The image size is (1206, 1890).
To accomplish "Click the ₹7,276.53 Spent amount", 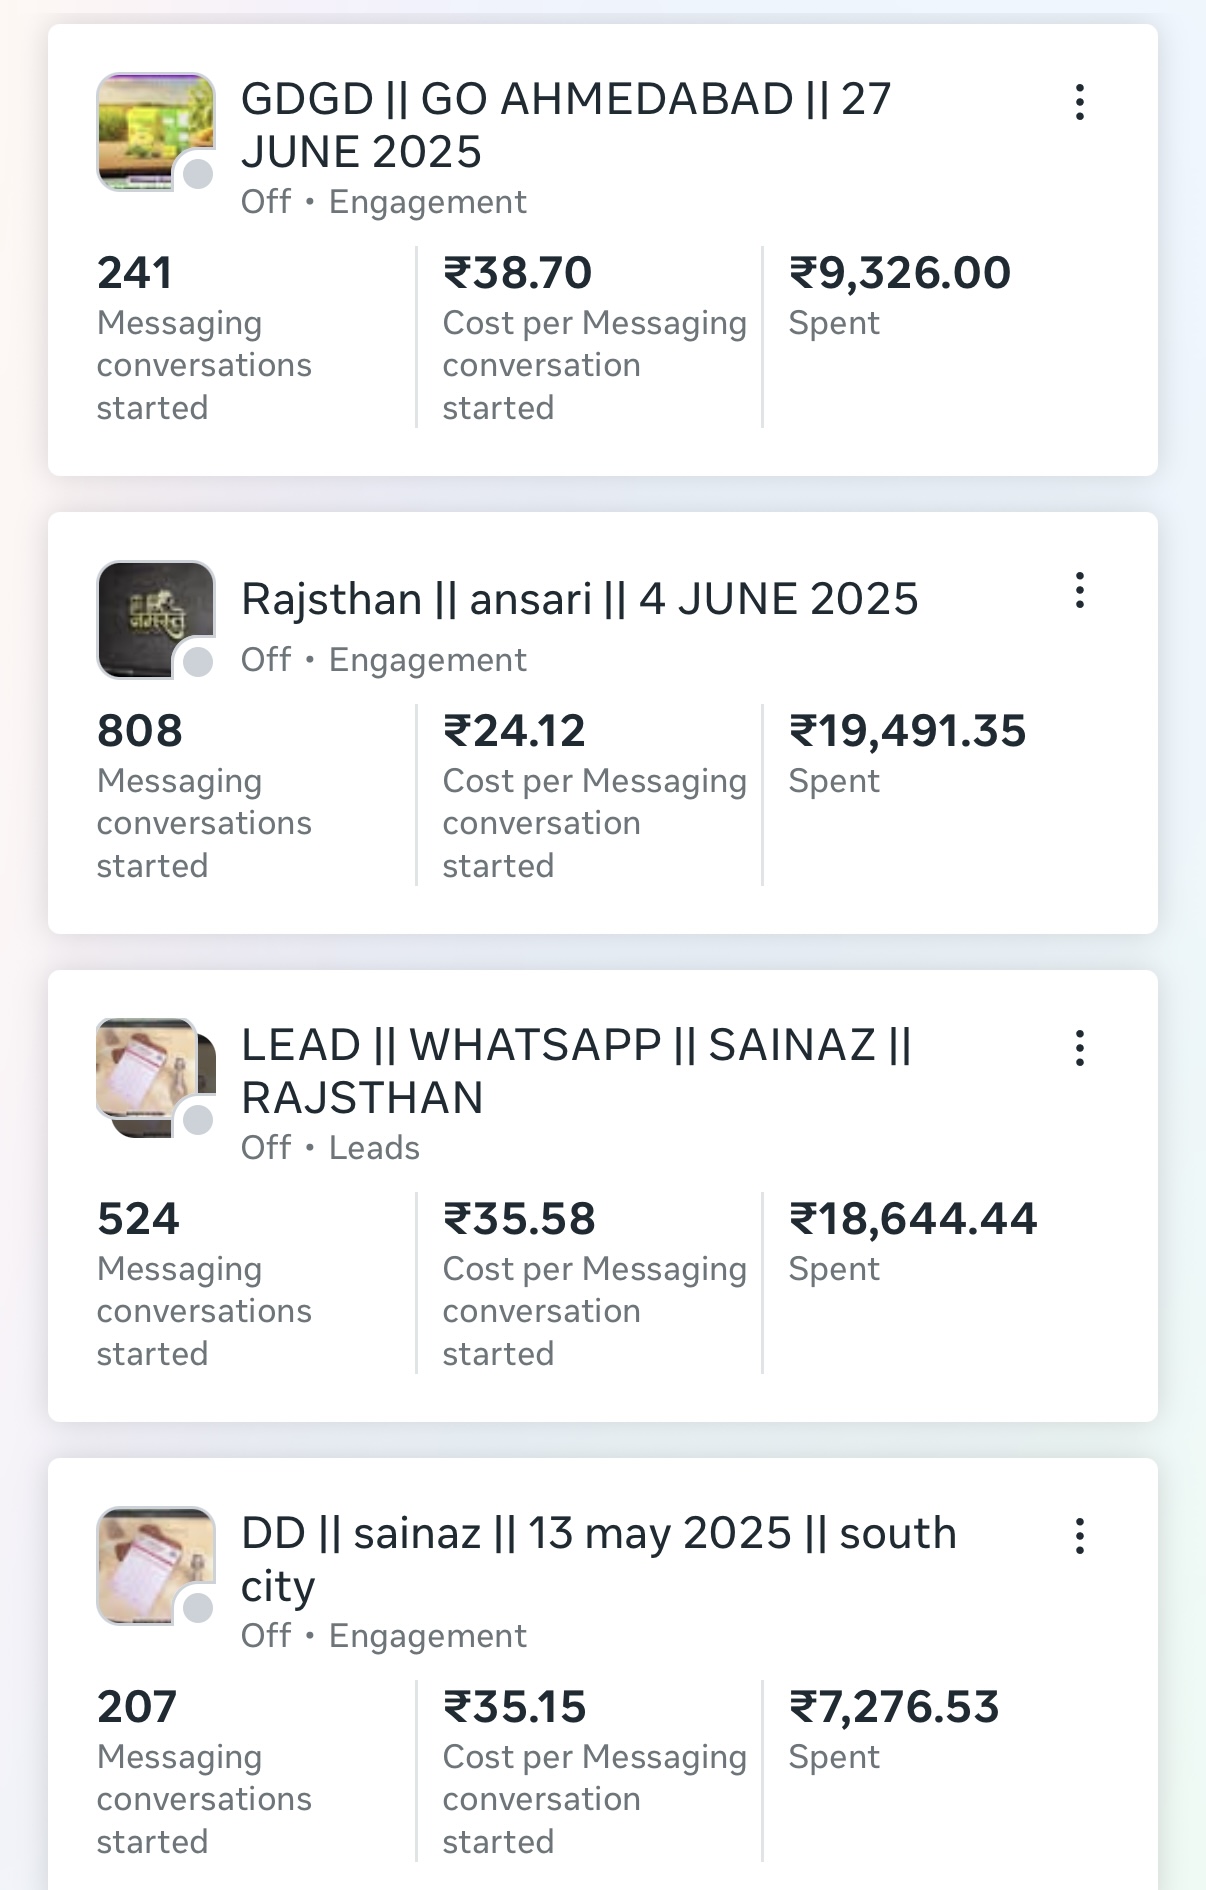I will 894,1707.
